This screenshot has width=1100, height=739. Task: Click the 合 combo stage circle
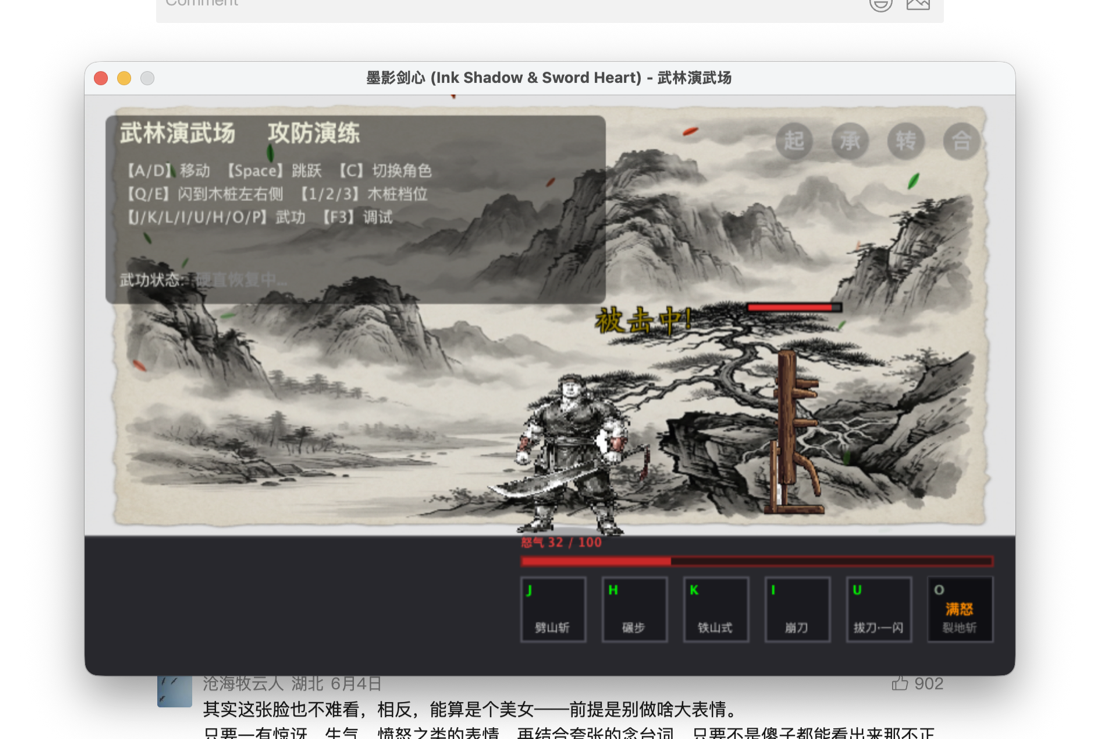tap(961, 141)
